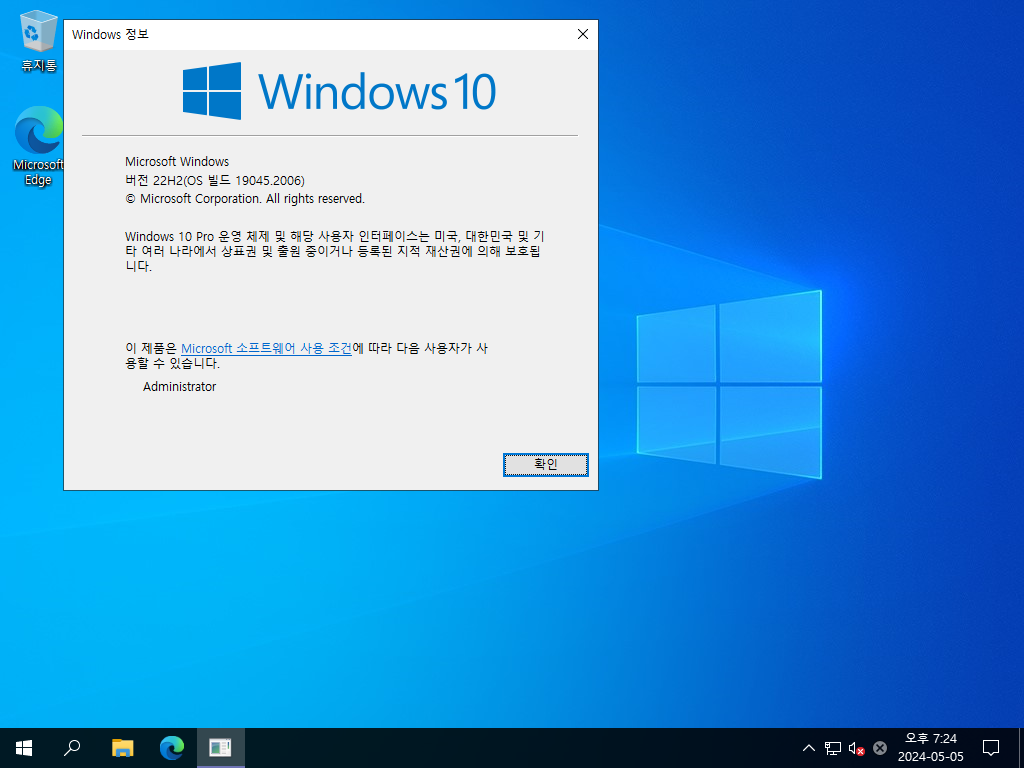Click the Show desktop sliver at the far end of the taskbar
The height and width of the screenshot is (768, 1024).
[1021, 748]
